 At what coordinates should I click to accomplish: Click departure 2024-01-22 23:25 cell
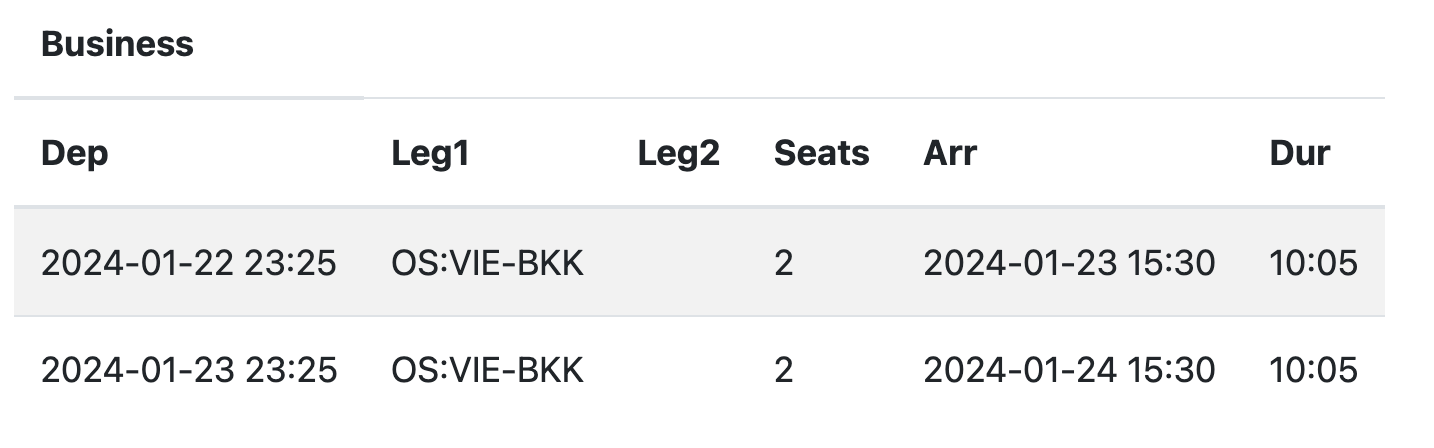pyautogui.click(x=189, y=264)
